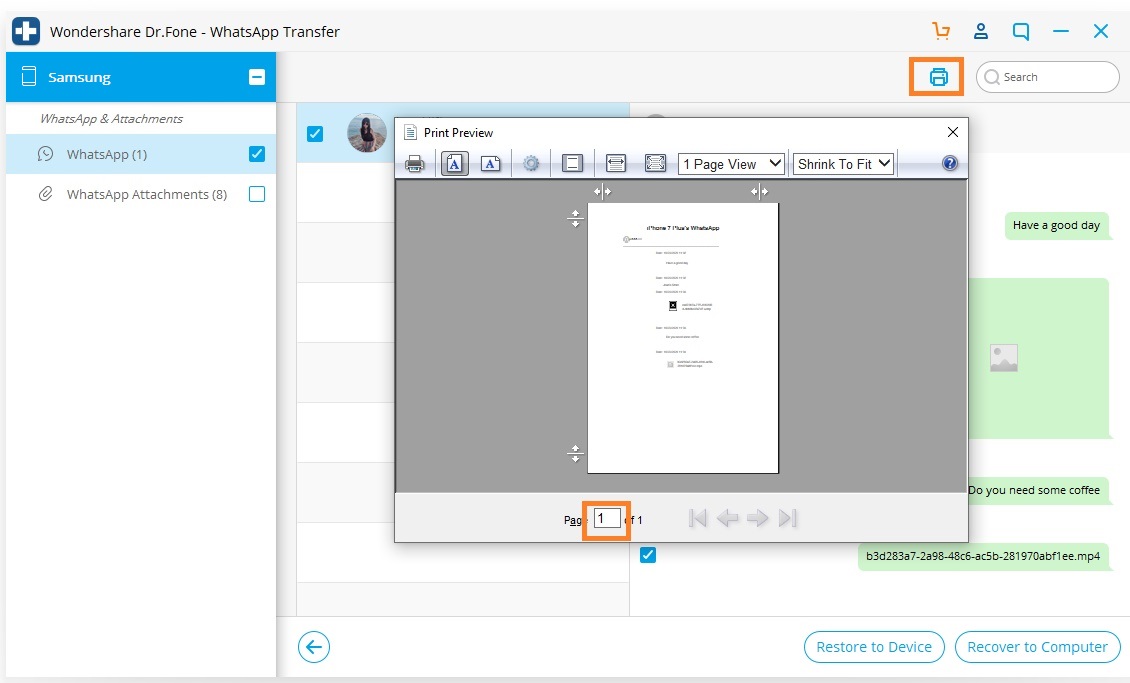Collapse the Samsung device section
Viewport: 1130px width, 683px height.
257,76
